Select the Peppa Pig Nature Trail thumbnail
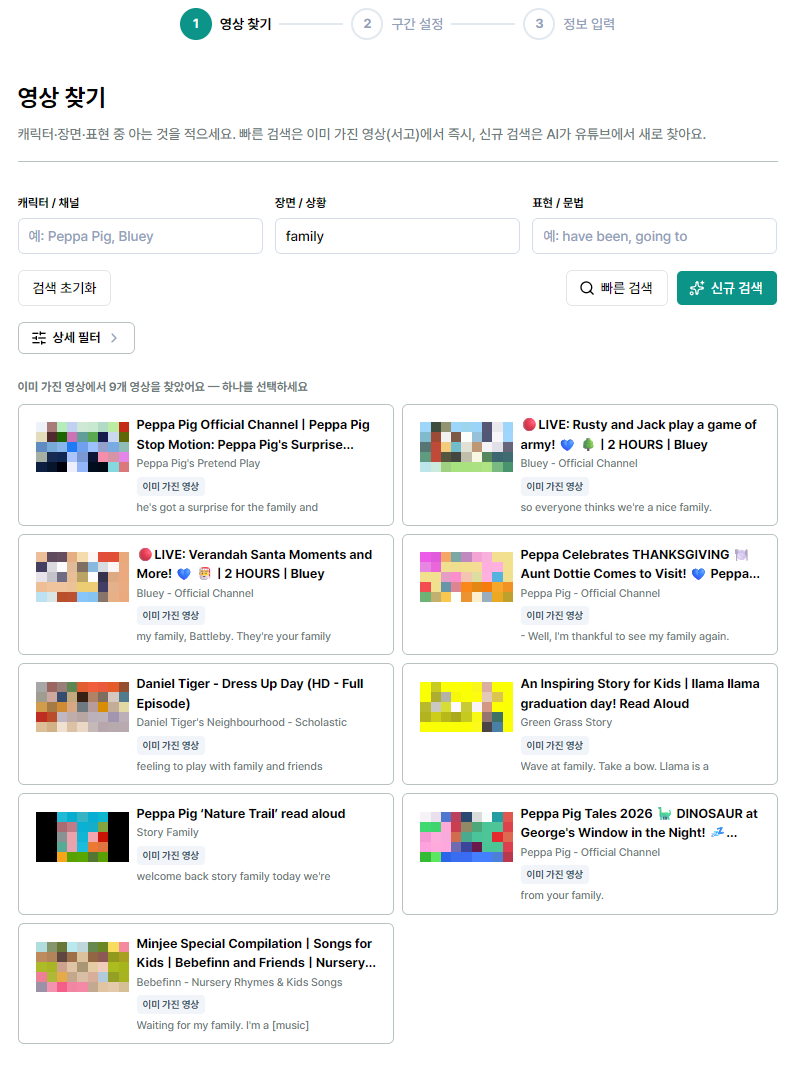 point(82,837)
